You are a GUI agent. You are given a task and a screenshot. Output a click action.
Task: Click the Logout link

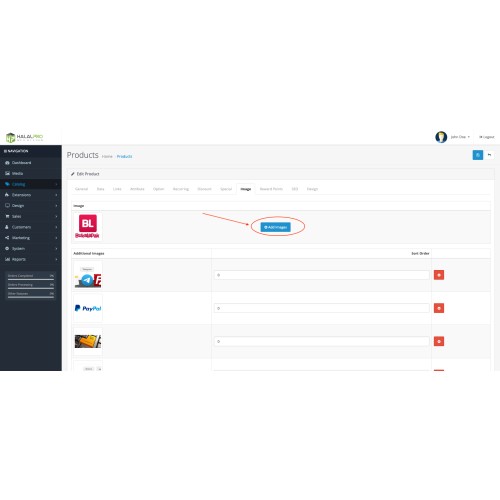tap(487, 137)
